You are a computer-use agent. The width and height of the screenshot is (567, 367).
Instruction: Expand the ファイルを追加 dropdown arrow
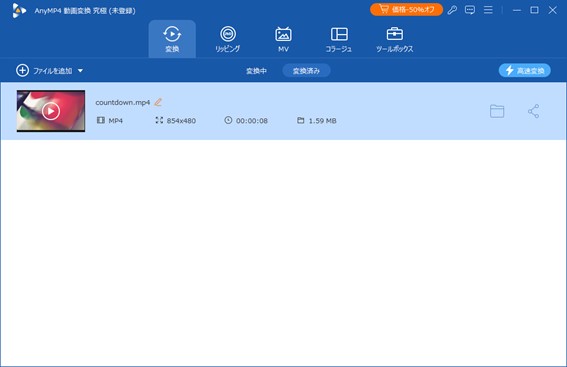pyautogui.click(x=80, y=71)
